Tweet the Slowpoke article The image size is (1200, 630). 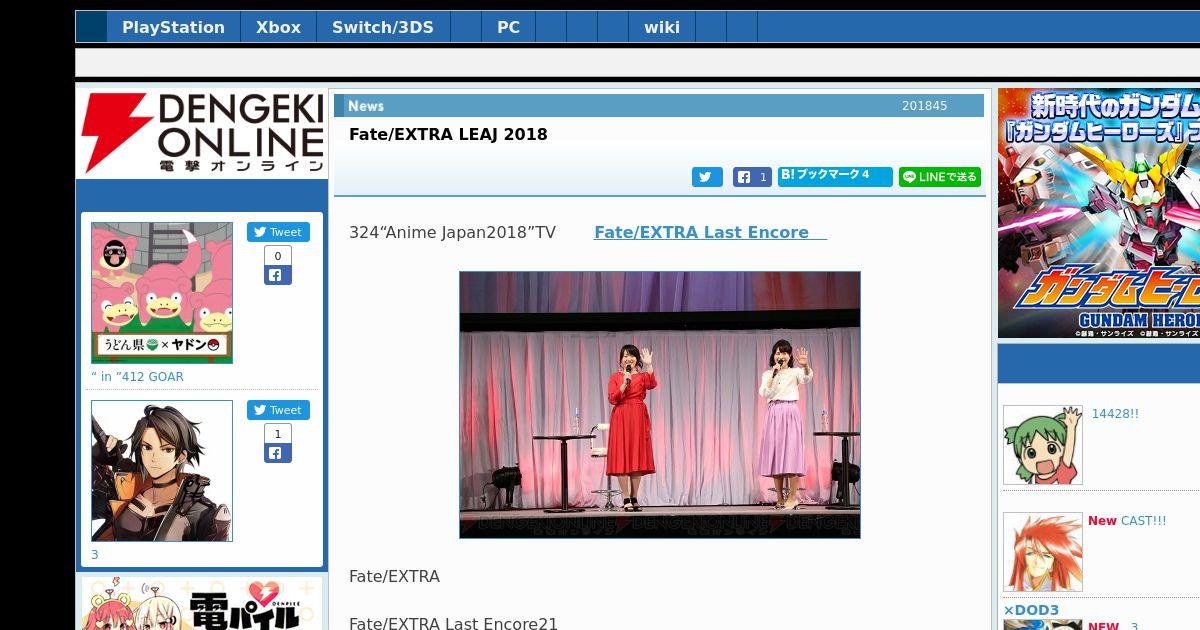coord(278,232)
